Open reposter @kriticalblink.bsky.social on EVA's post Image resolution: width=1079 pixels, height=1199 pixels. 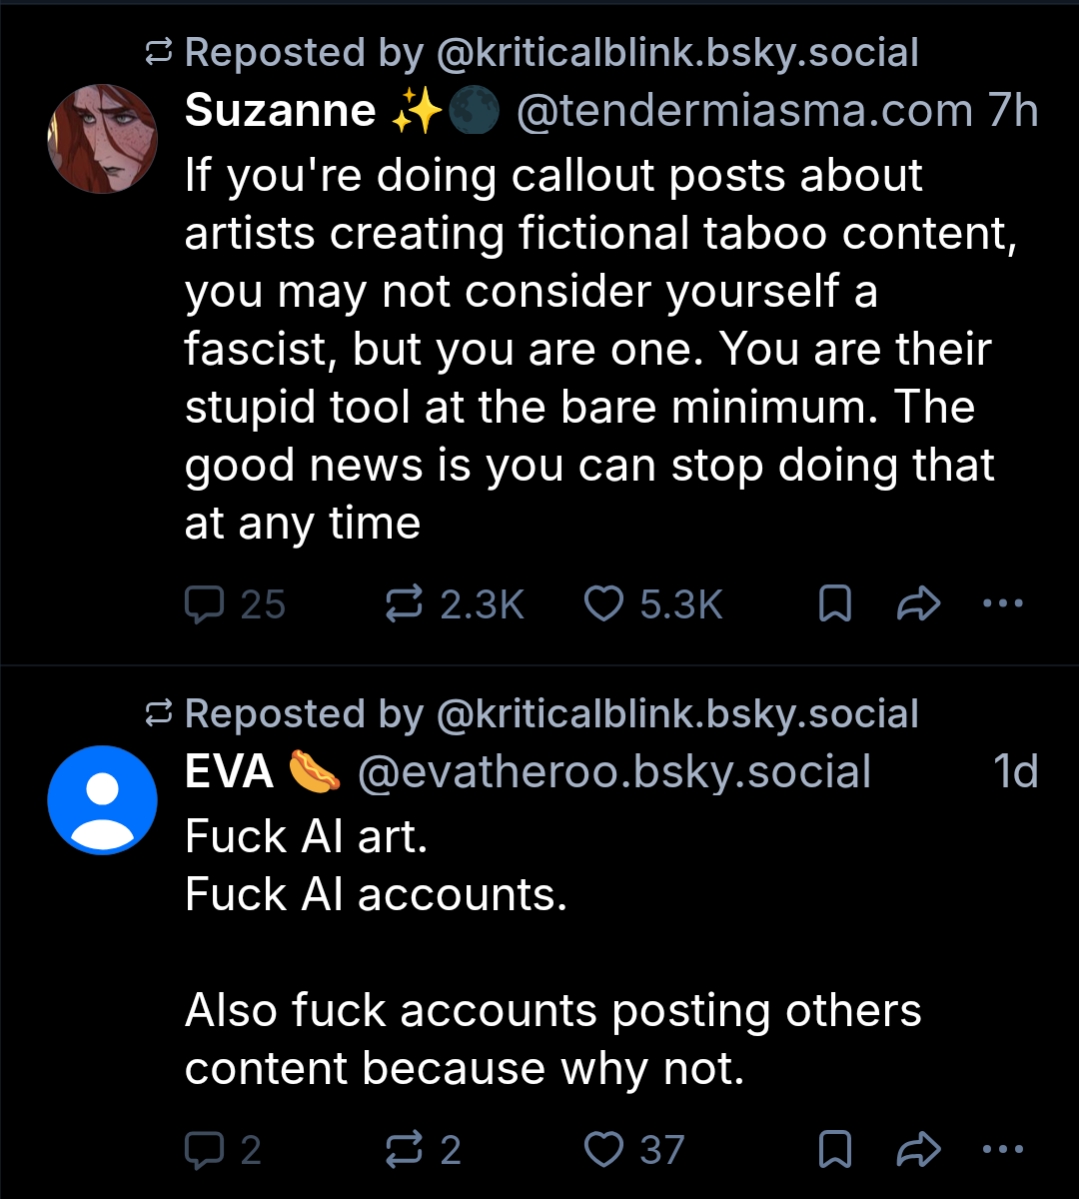677,714
